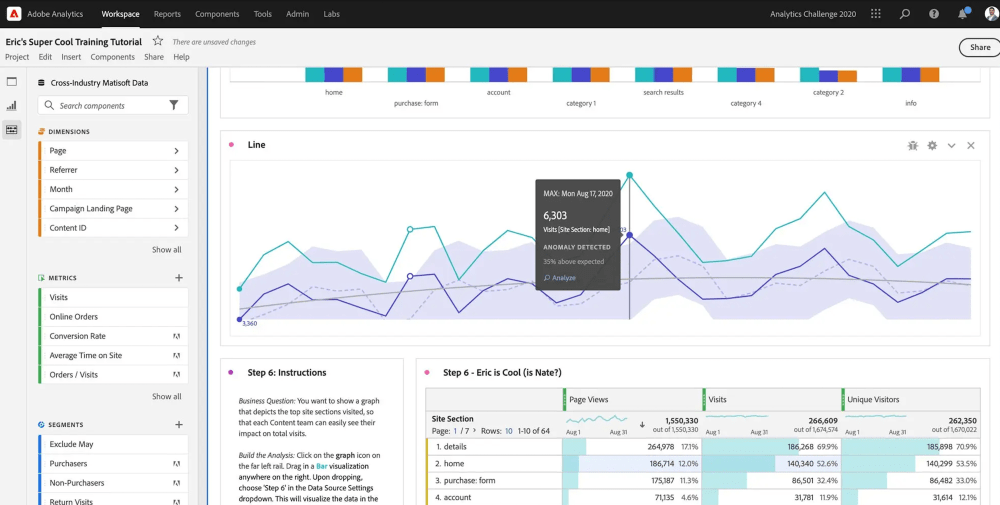Click the search magnifier in top bar
This screenshot has height=505, width=1000.
pyautogui.click(x=904, y=13)
